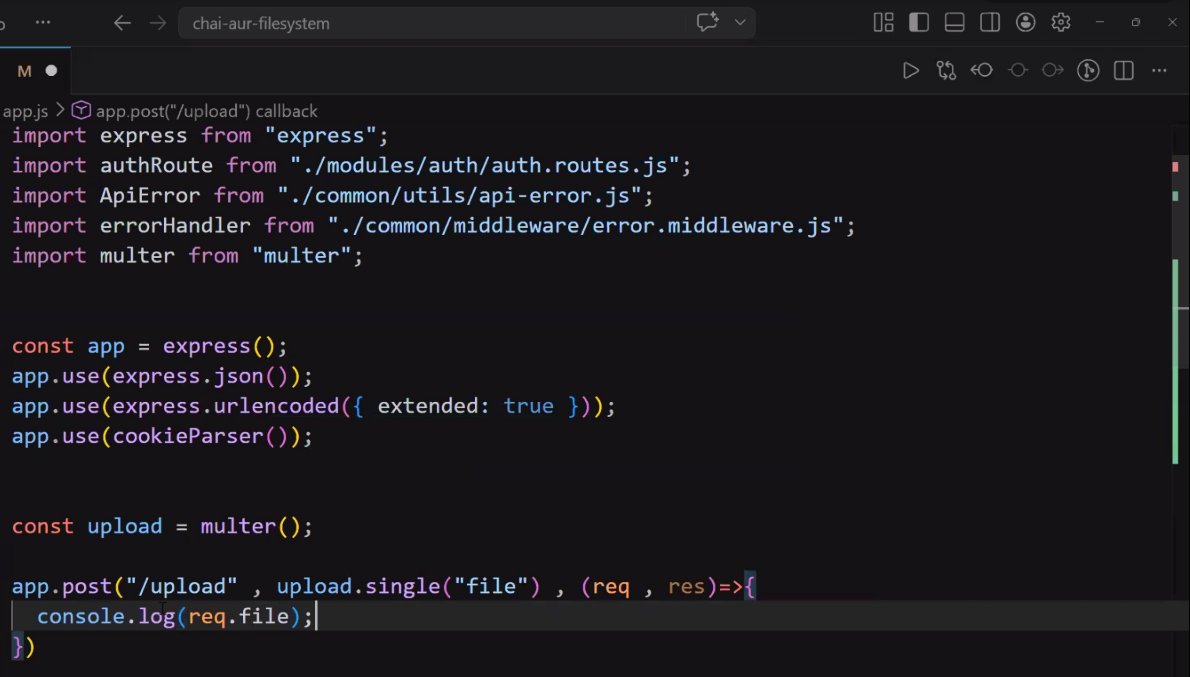Open the editor's More Actions ellipsis menu
Image resolution: width=1190 pixels, height=677 pixels.
pos(1157,70)
